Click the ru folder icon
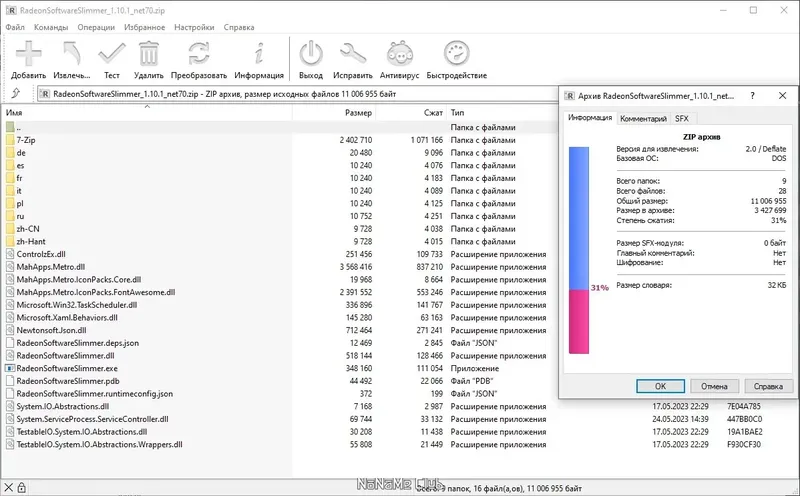800x496 pixels. point(10,216)
